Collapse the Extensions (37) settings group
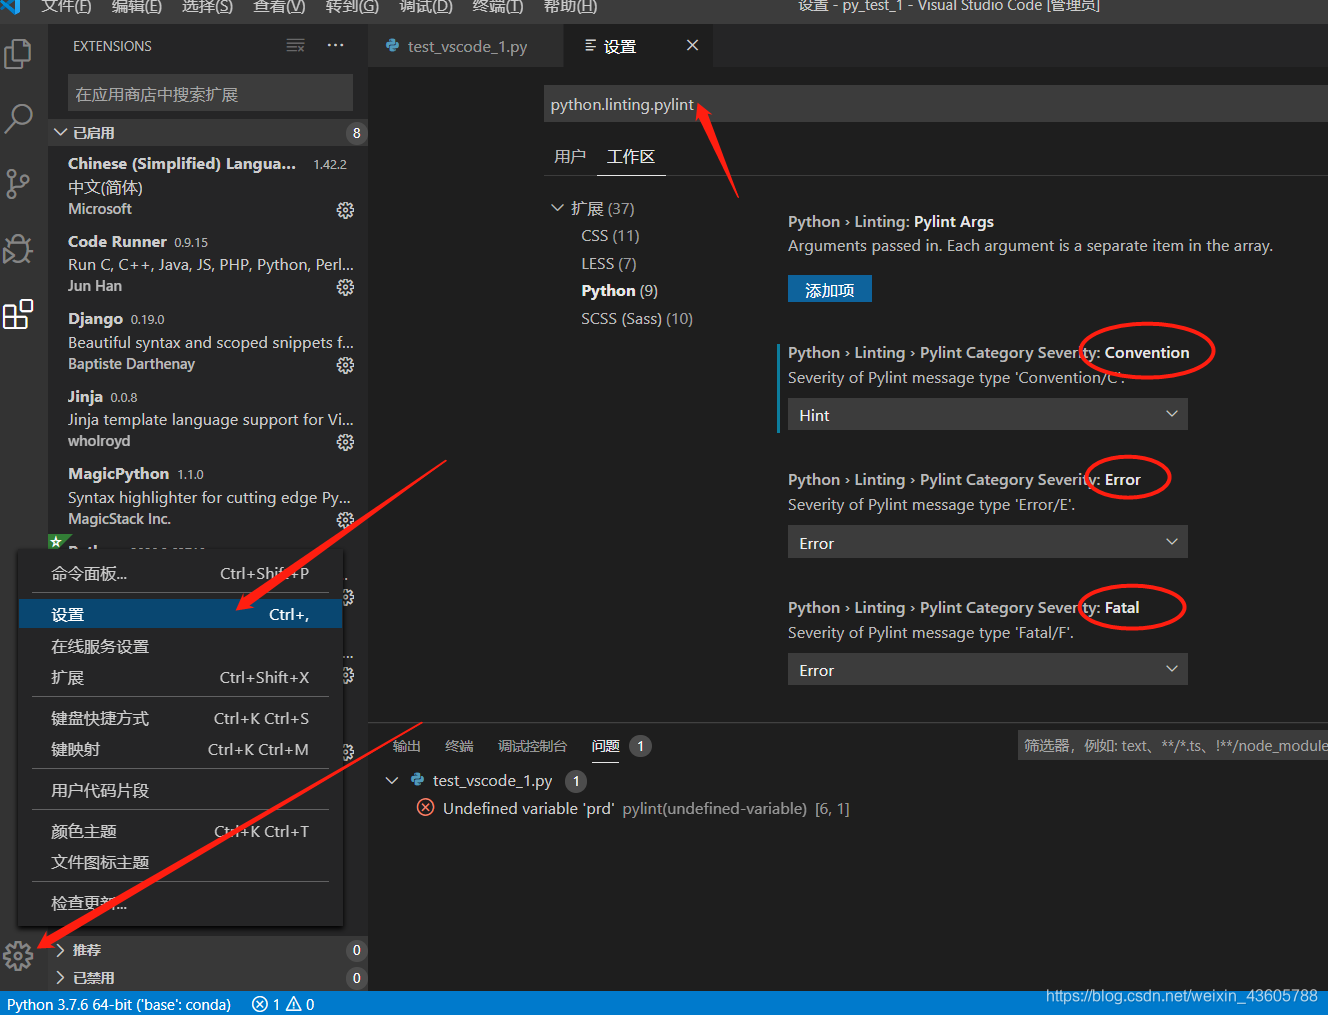This screenshot has height=1015, width=1328. (x=557, y=208)
